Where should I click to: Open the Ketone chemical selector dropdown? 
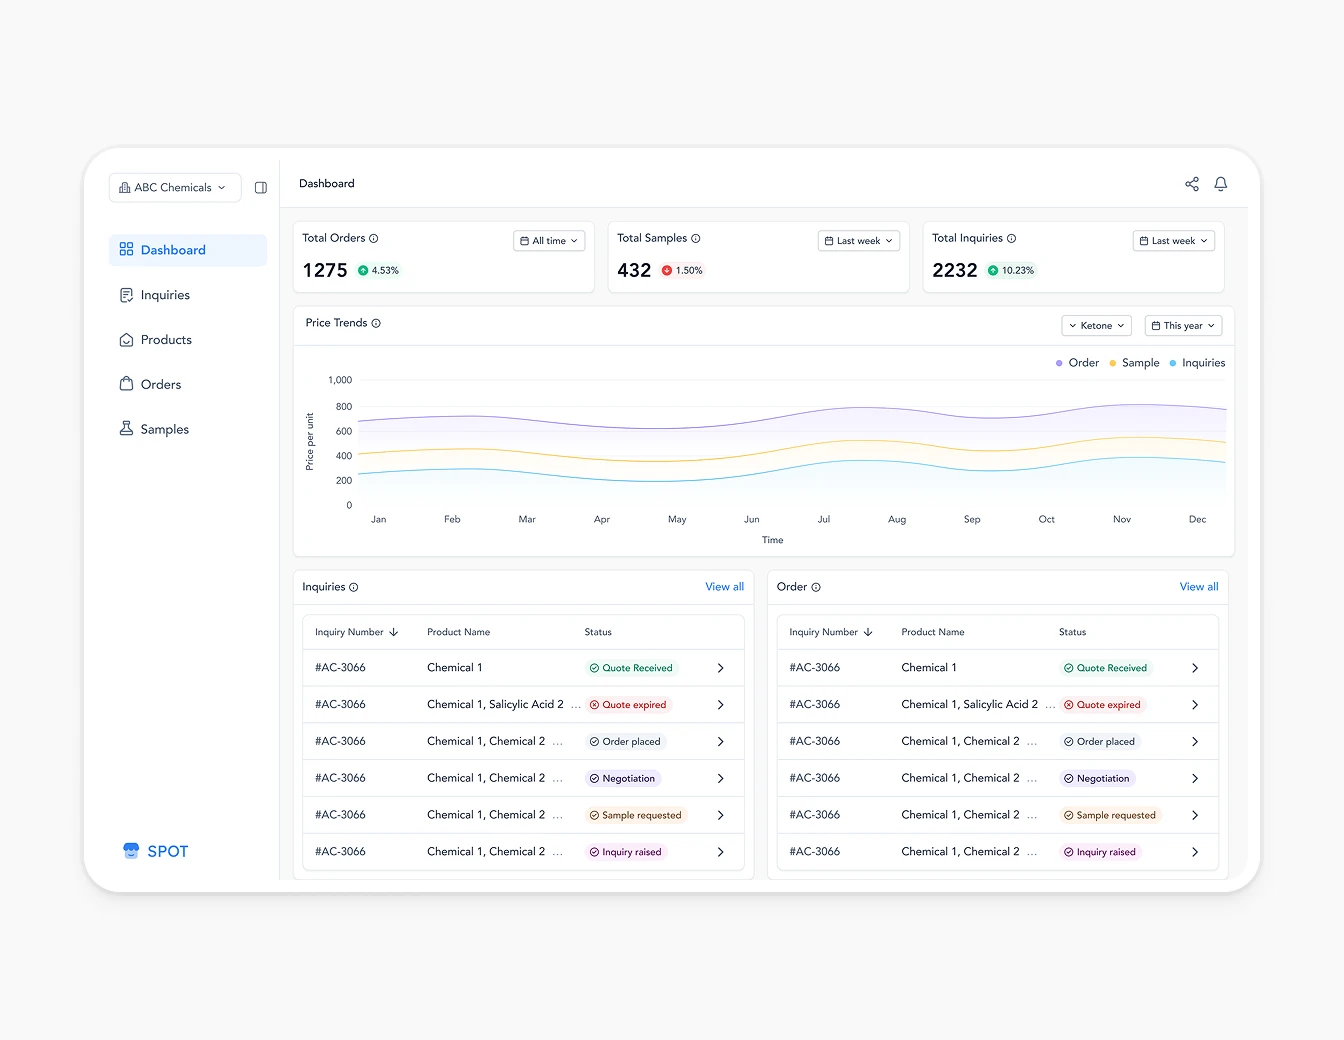(x=1096, y=325)
